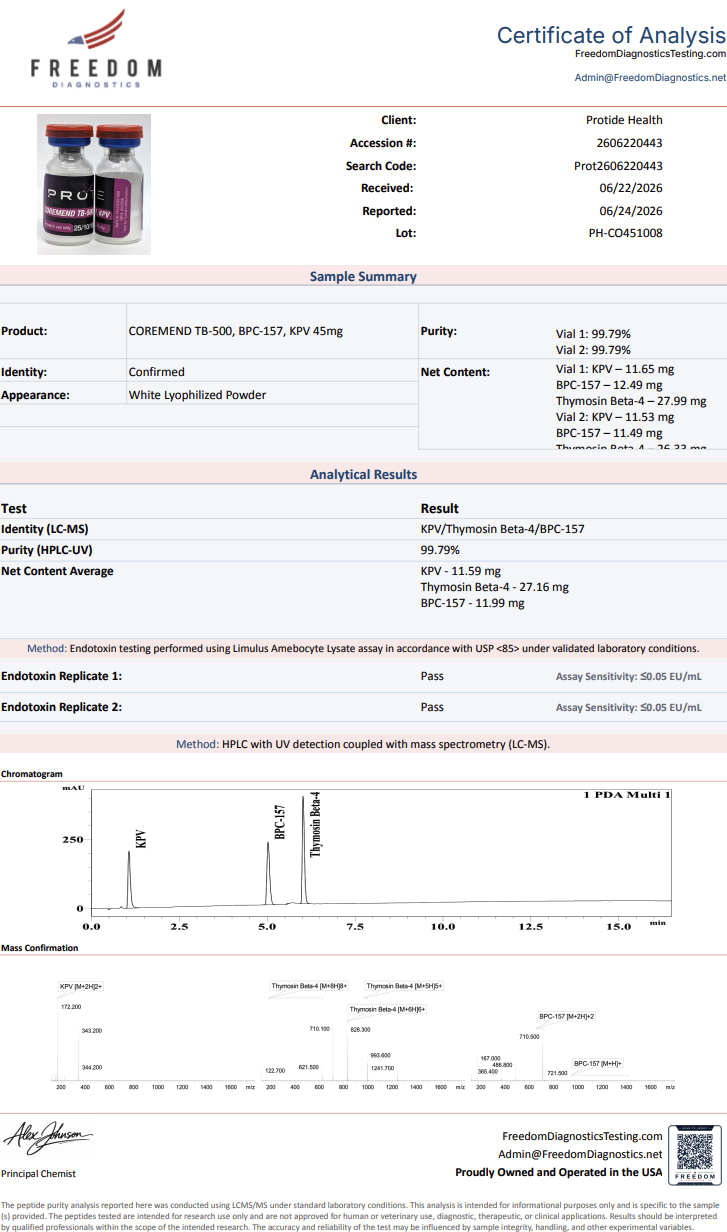The width and height of the screenshot is (727, 1232).
Task: Click the Purity (HPLC-UV) test label
Action: [51, 550]
